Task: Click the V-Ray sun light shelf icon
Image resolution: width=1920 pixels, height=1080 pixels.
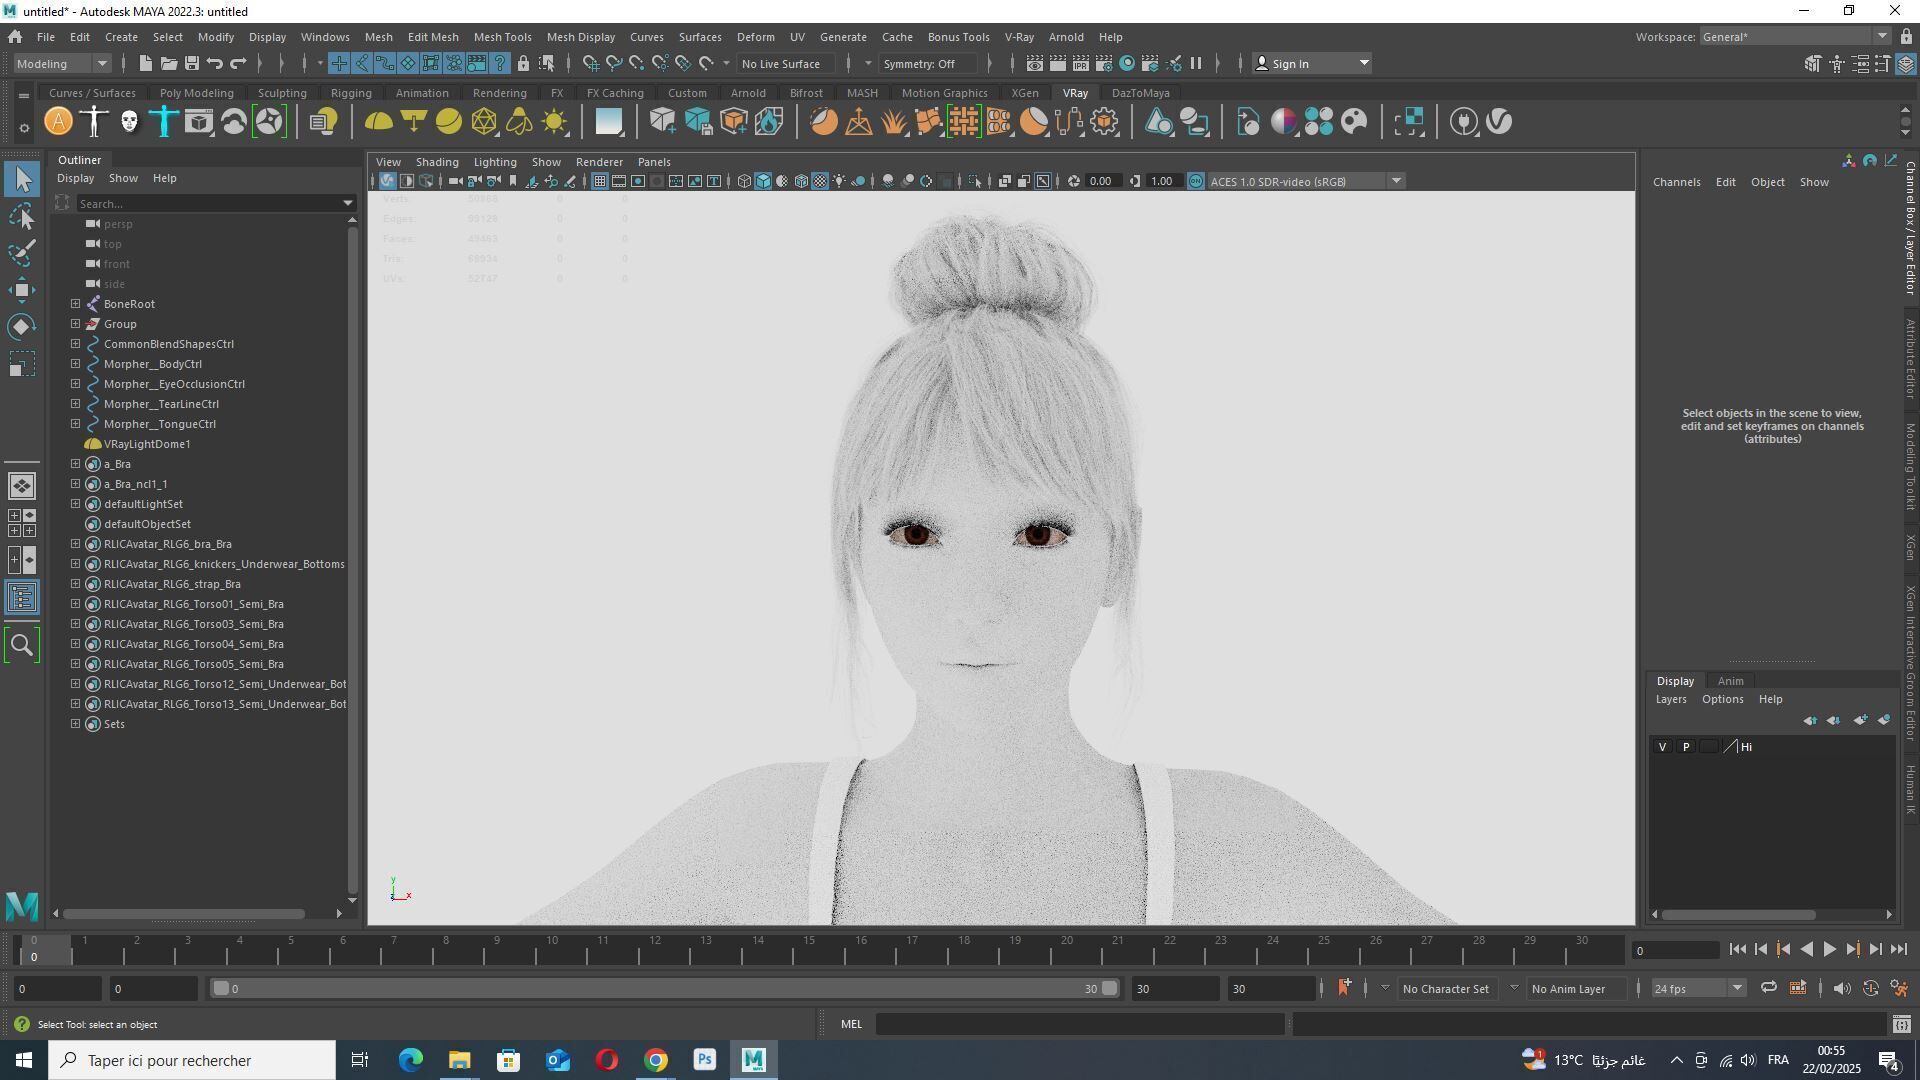Action: (x=554, y=122)
